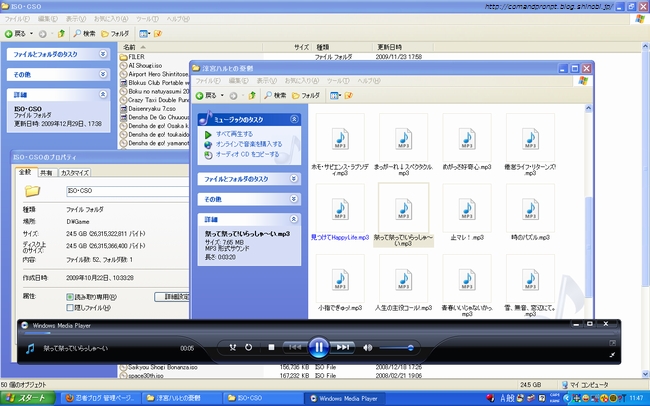Viewport: 650px width, 406px height.
Task: Select the 全般 tab in properties dialog
Action: [26, 172]
